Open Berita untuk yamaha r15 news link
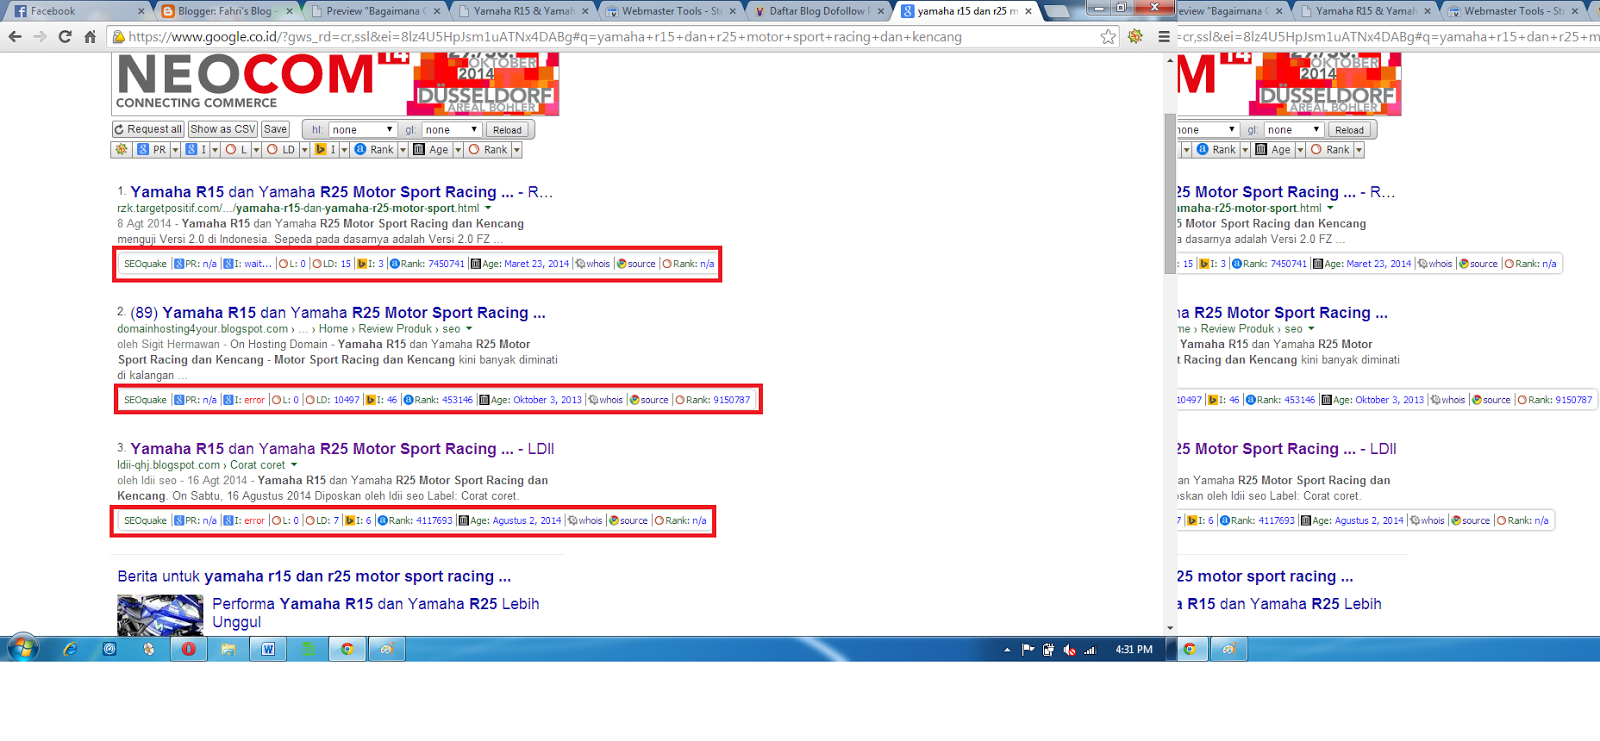This screenshot has width=1600, height=741. tap(314, 577)
